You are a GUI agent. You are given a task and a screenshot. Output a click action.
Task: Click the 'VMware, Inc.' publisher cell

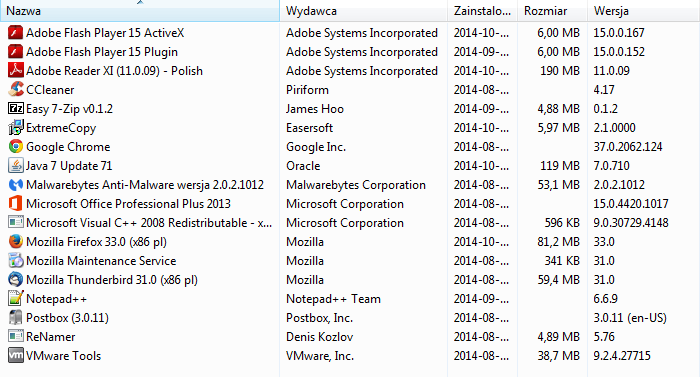click(x=320, y=356)
